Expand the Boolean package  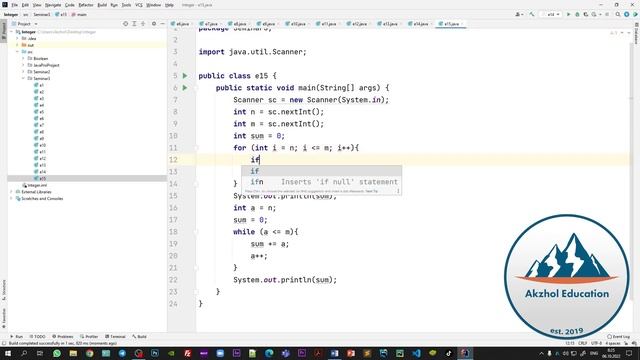[23, 58]
